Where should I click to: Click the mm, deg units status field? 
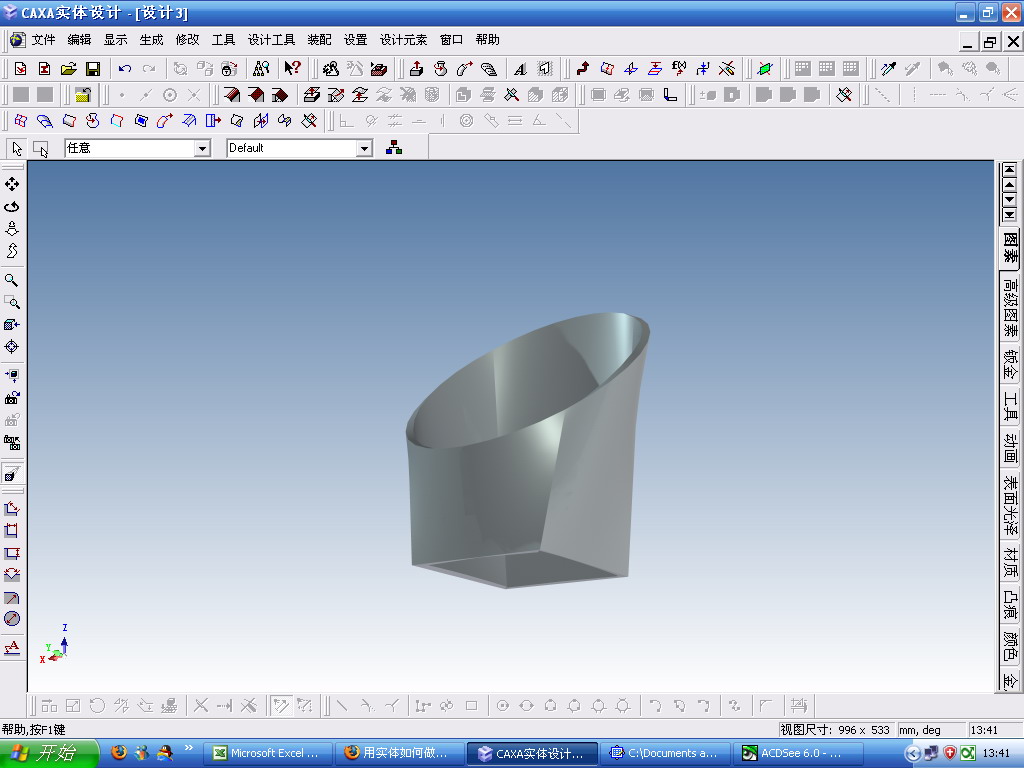tap(931, 729)
